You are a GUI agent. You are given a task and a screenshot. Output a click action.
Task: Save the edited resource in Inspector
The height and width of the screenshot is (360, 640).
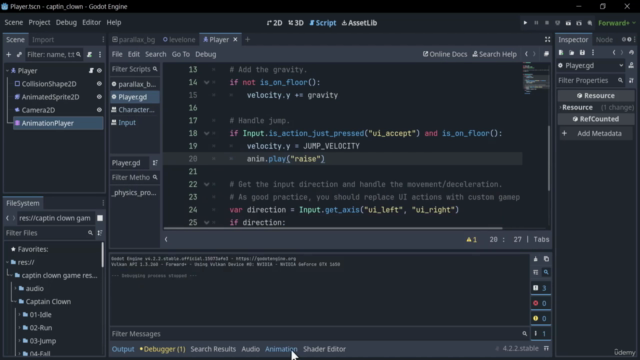[582, 53]
